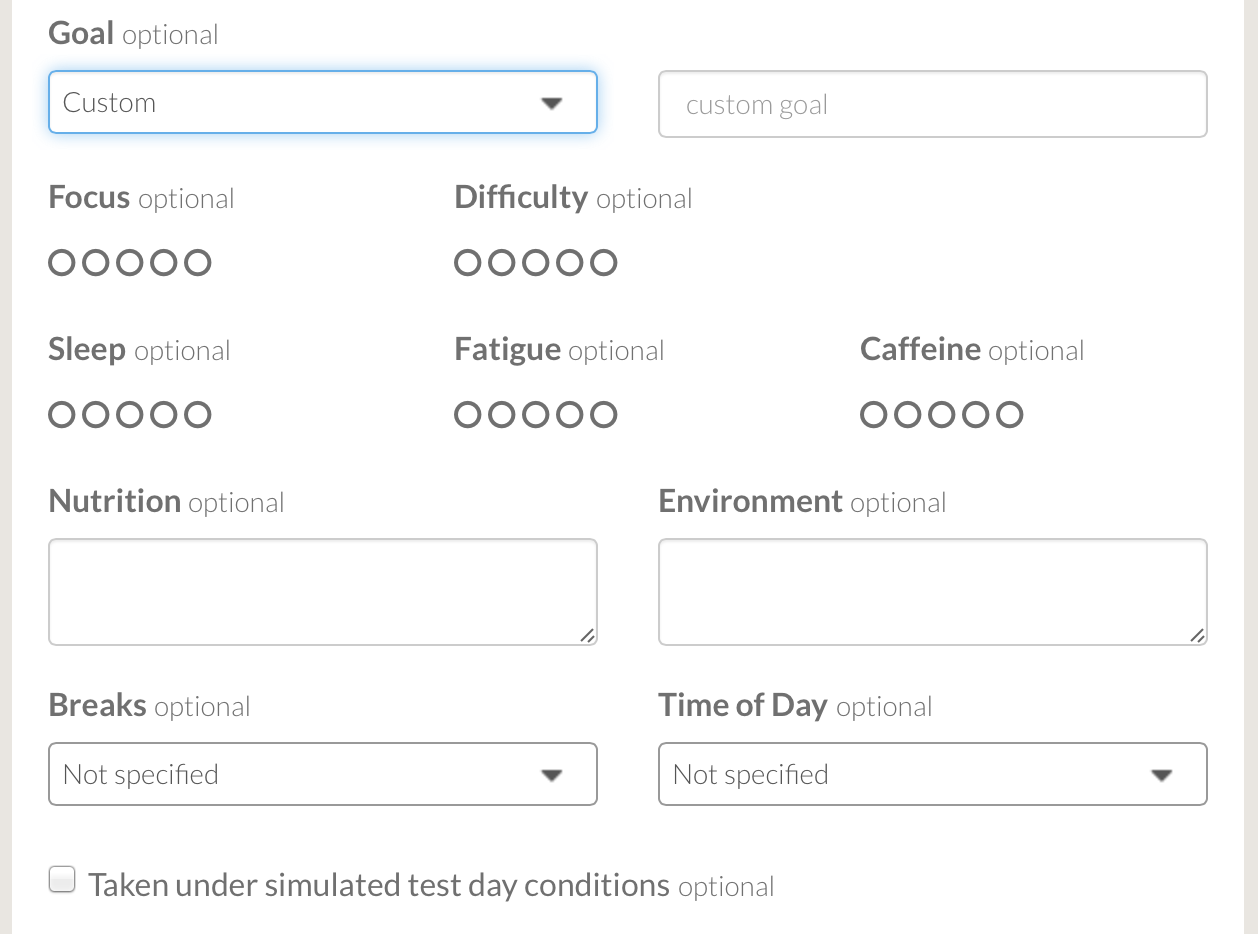Open the Goal dropdown showing Custom

322,102
